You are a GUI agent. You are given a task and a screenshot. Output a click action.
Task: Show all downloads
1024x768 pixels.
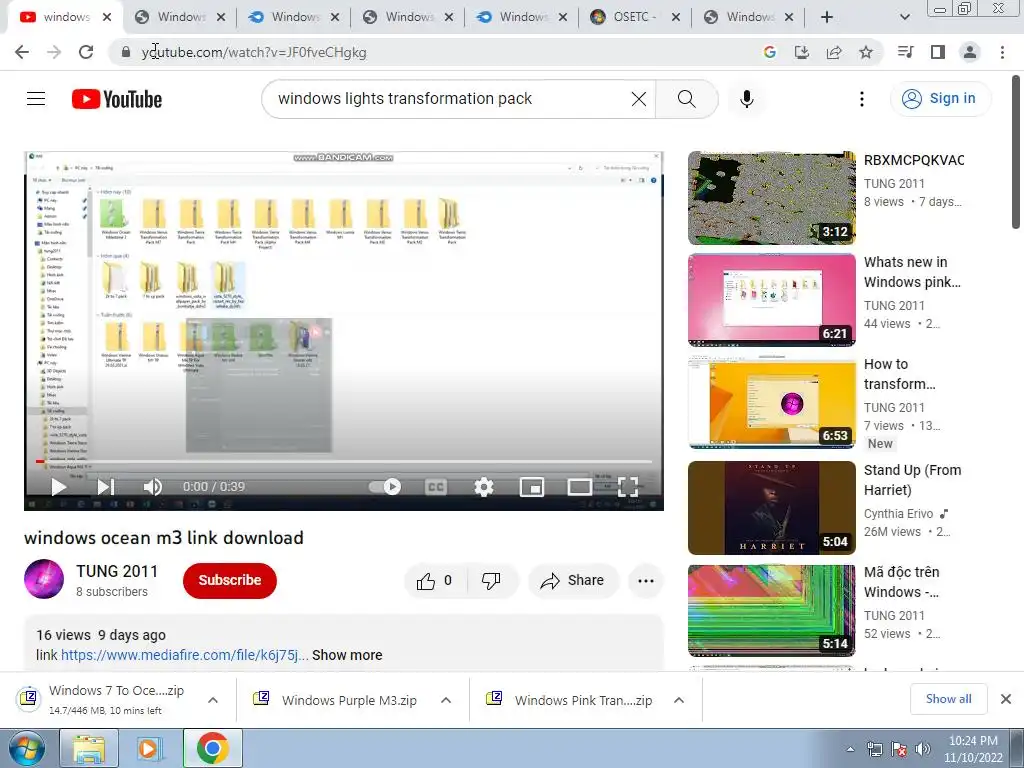[948, 699]
